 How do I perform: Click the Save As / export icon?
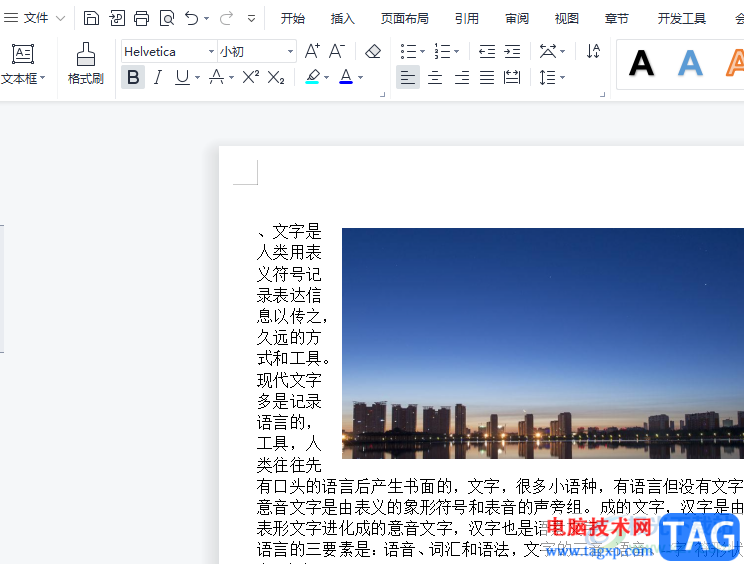pos(117,18)
